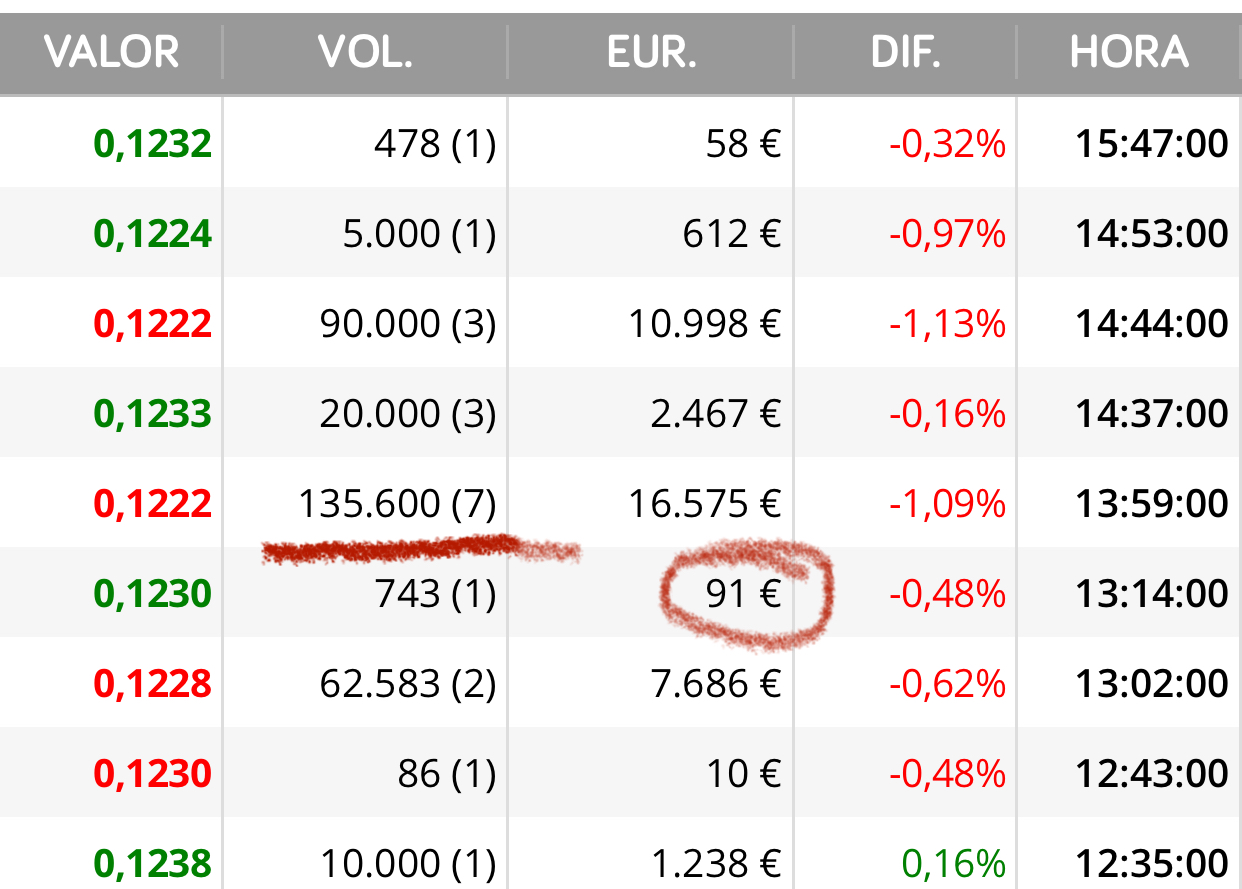The image size is (1242, 889).
Task: Click the volume 743 (1) cell
Action: pos(435,594)
